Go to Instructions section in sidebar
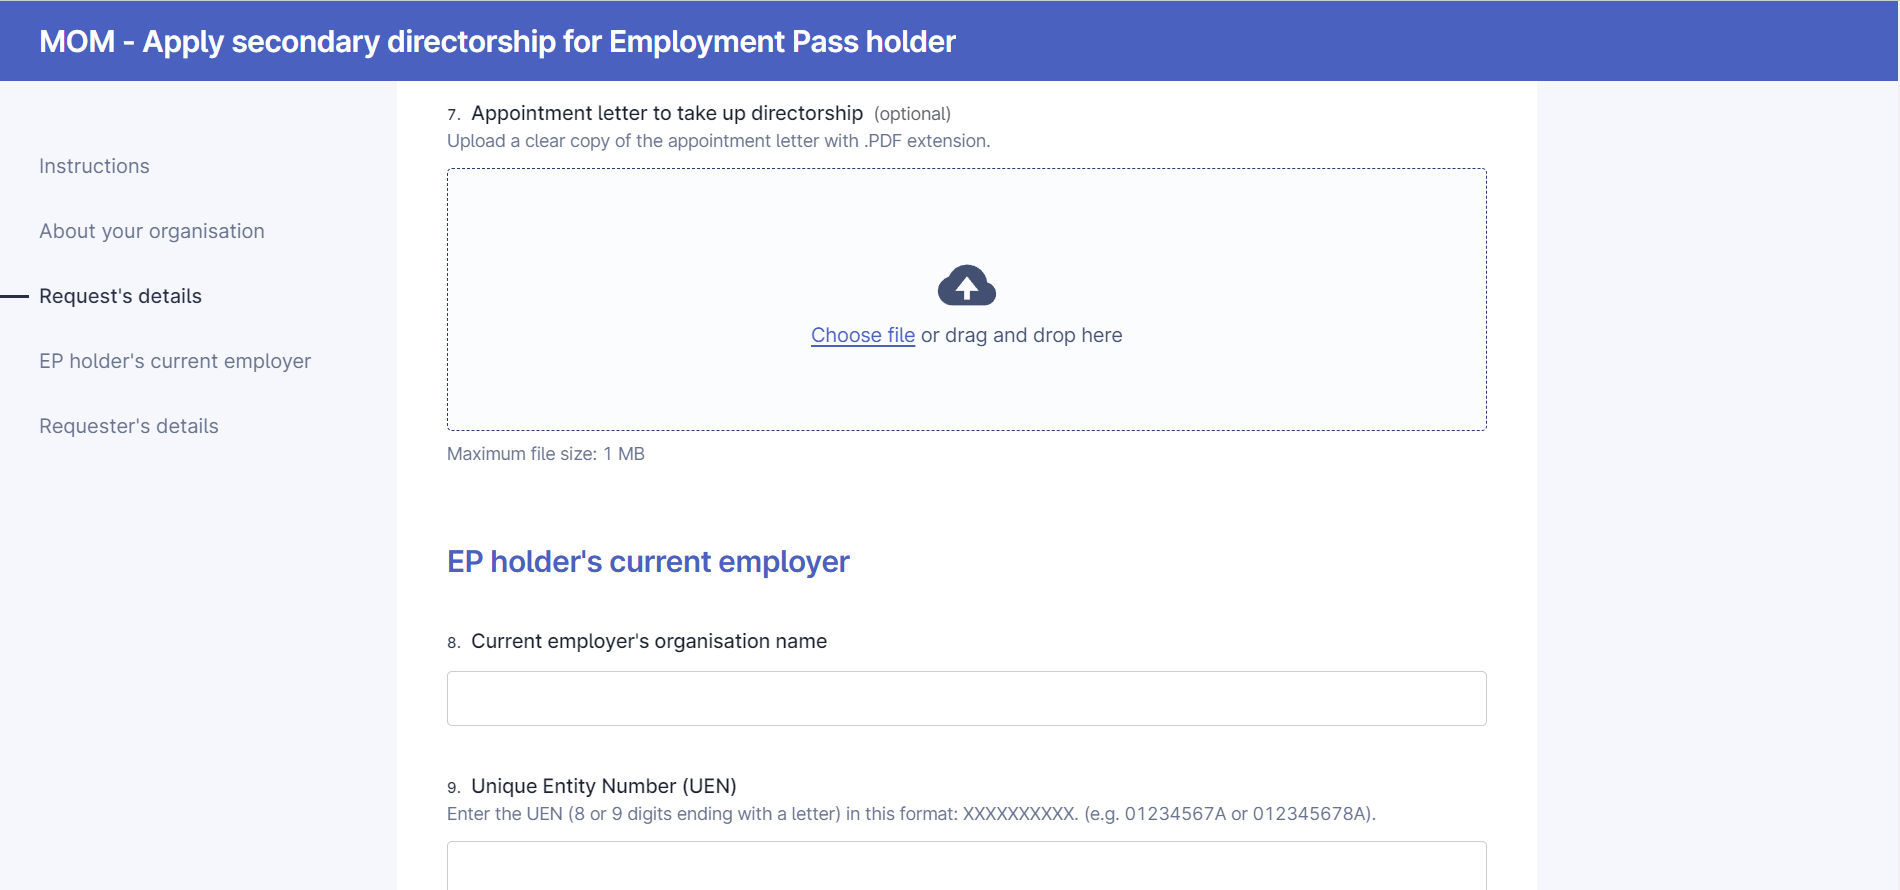 (x=94, y=166)
